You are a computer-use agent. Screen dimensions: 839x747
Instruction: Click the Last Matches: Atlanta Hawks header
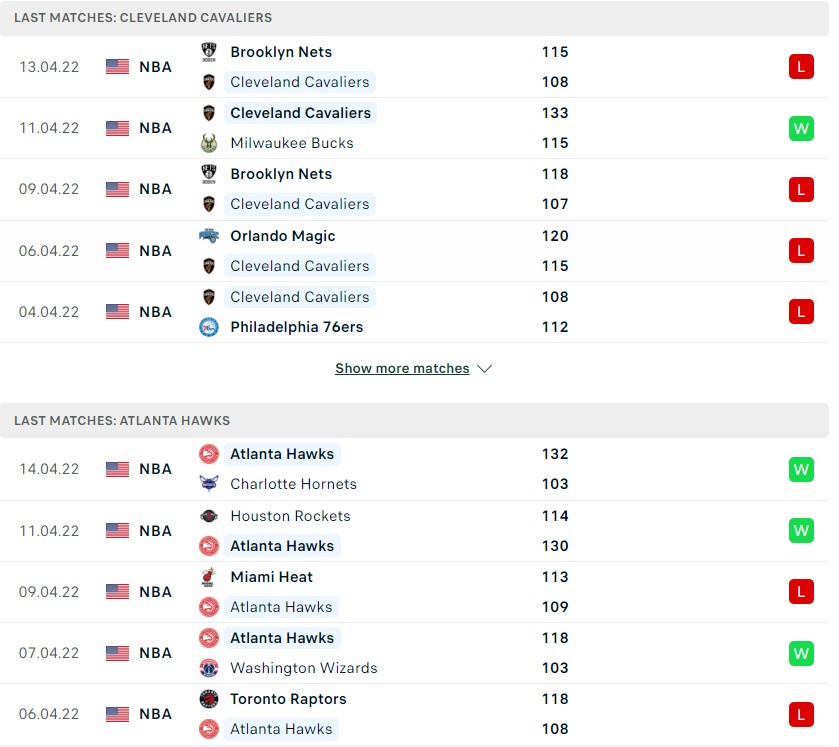click(x=122, y=421)
